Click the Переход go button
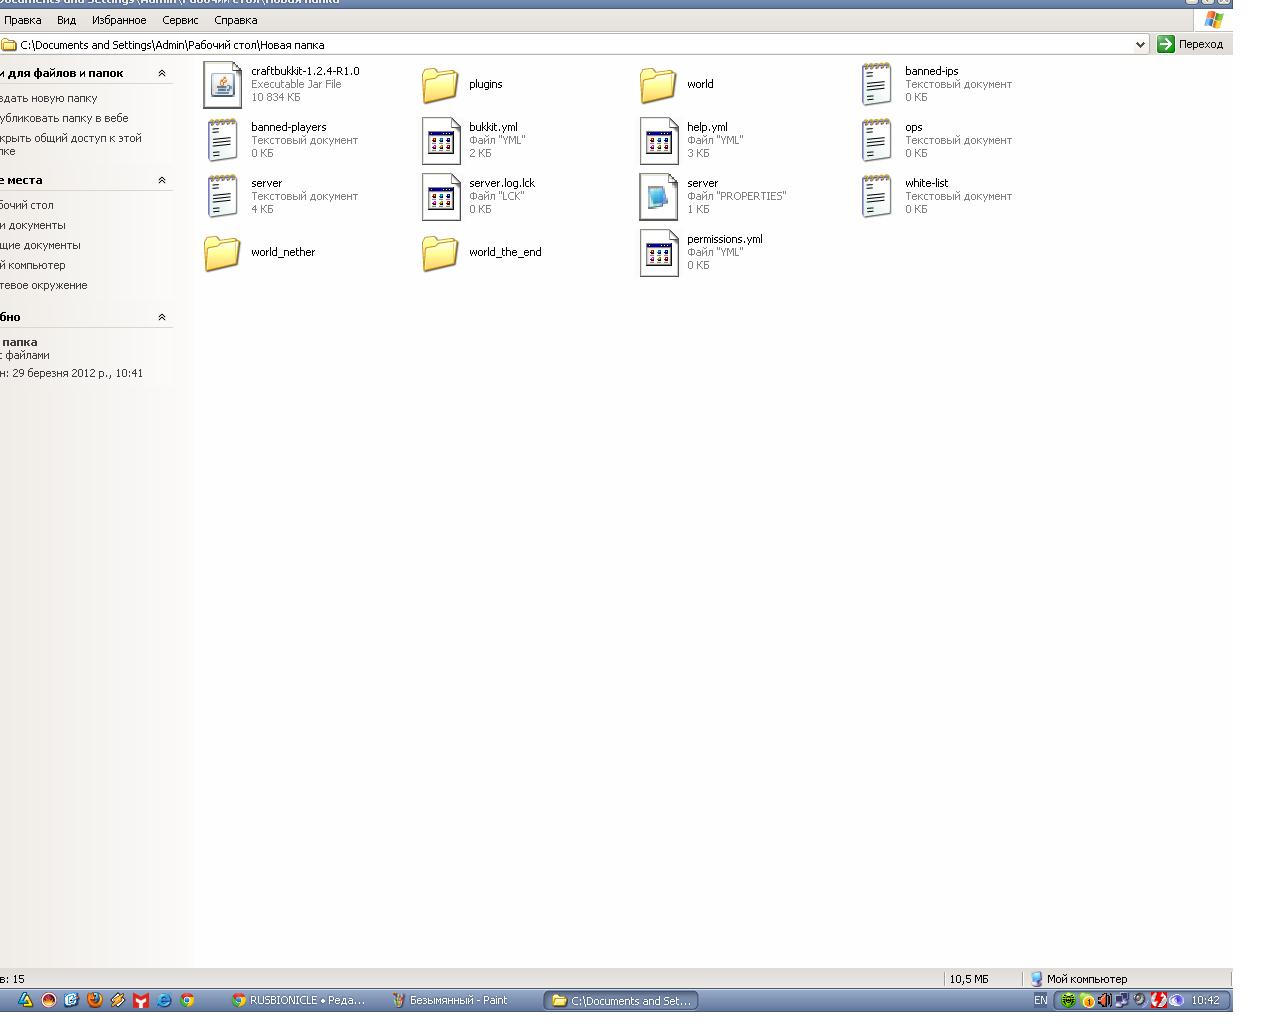Image resolution: width=1280 pixels, height=1024 pixels. (x=1191, y=44)
